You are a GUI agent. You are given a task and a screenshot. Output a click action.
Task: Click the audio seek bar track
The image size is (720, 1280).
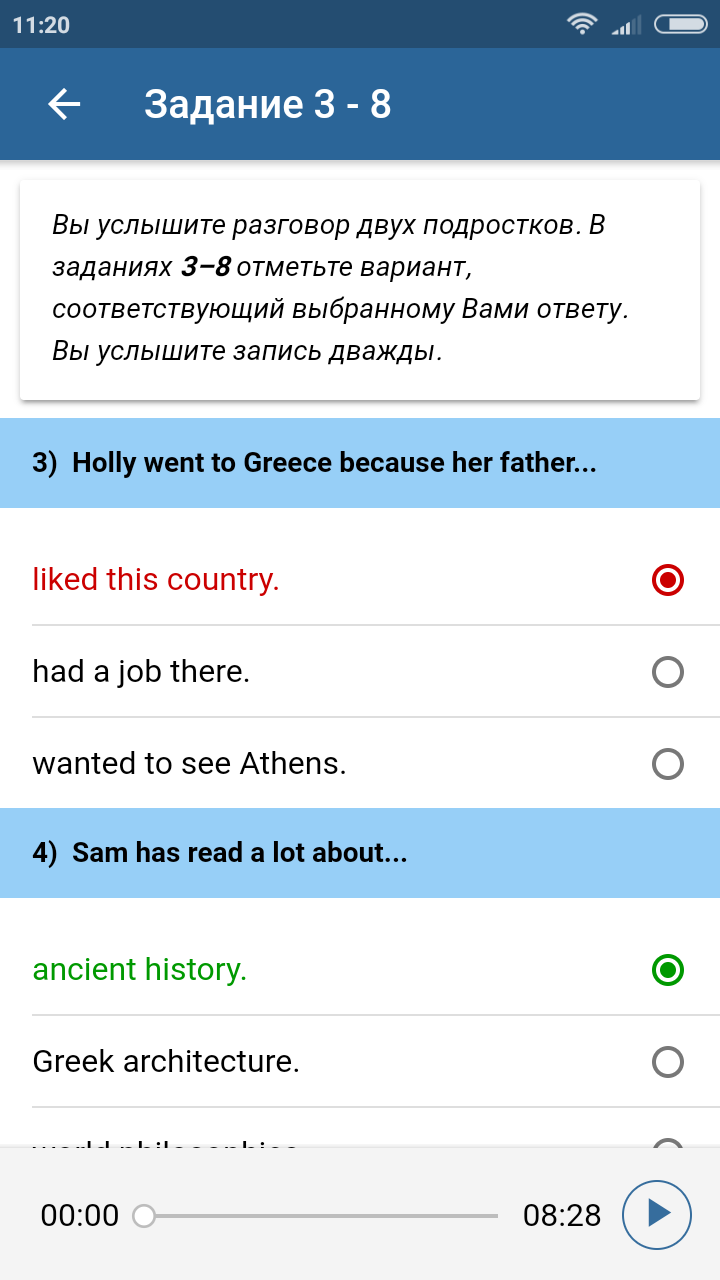click(321, 1216)
